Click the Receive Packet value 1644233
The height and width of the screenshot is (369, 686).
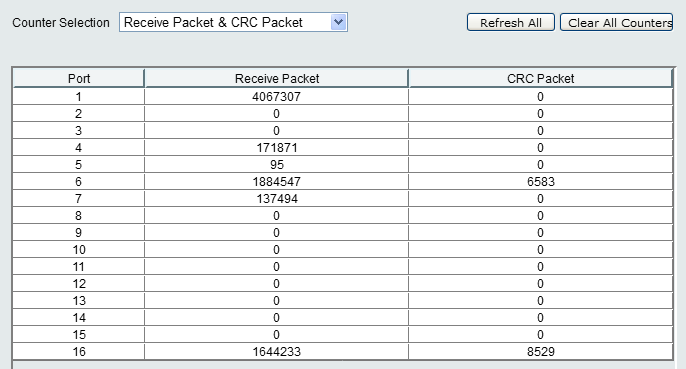[276, 351]
